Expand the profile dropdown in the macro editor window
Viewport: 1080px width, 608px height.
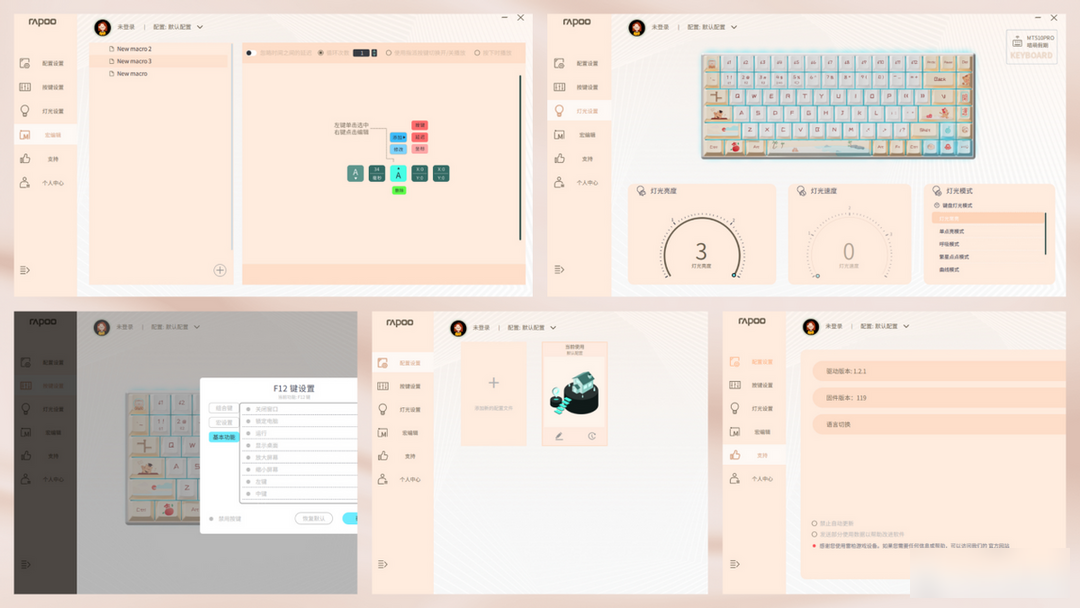(200, 28)
